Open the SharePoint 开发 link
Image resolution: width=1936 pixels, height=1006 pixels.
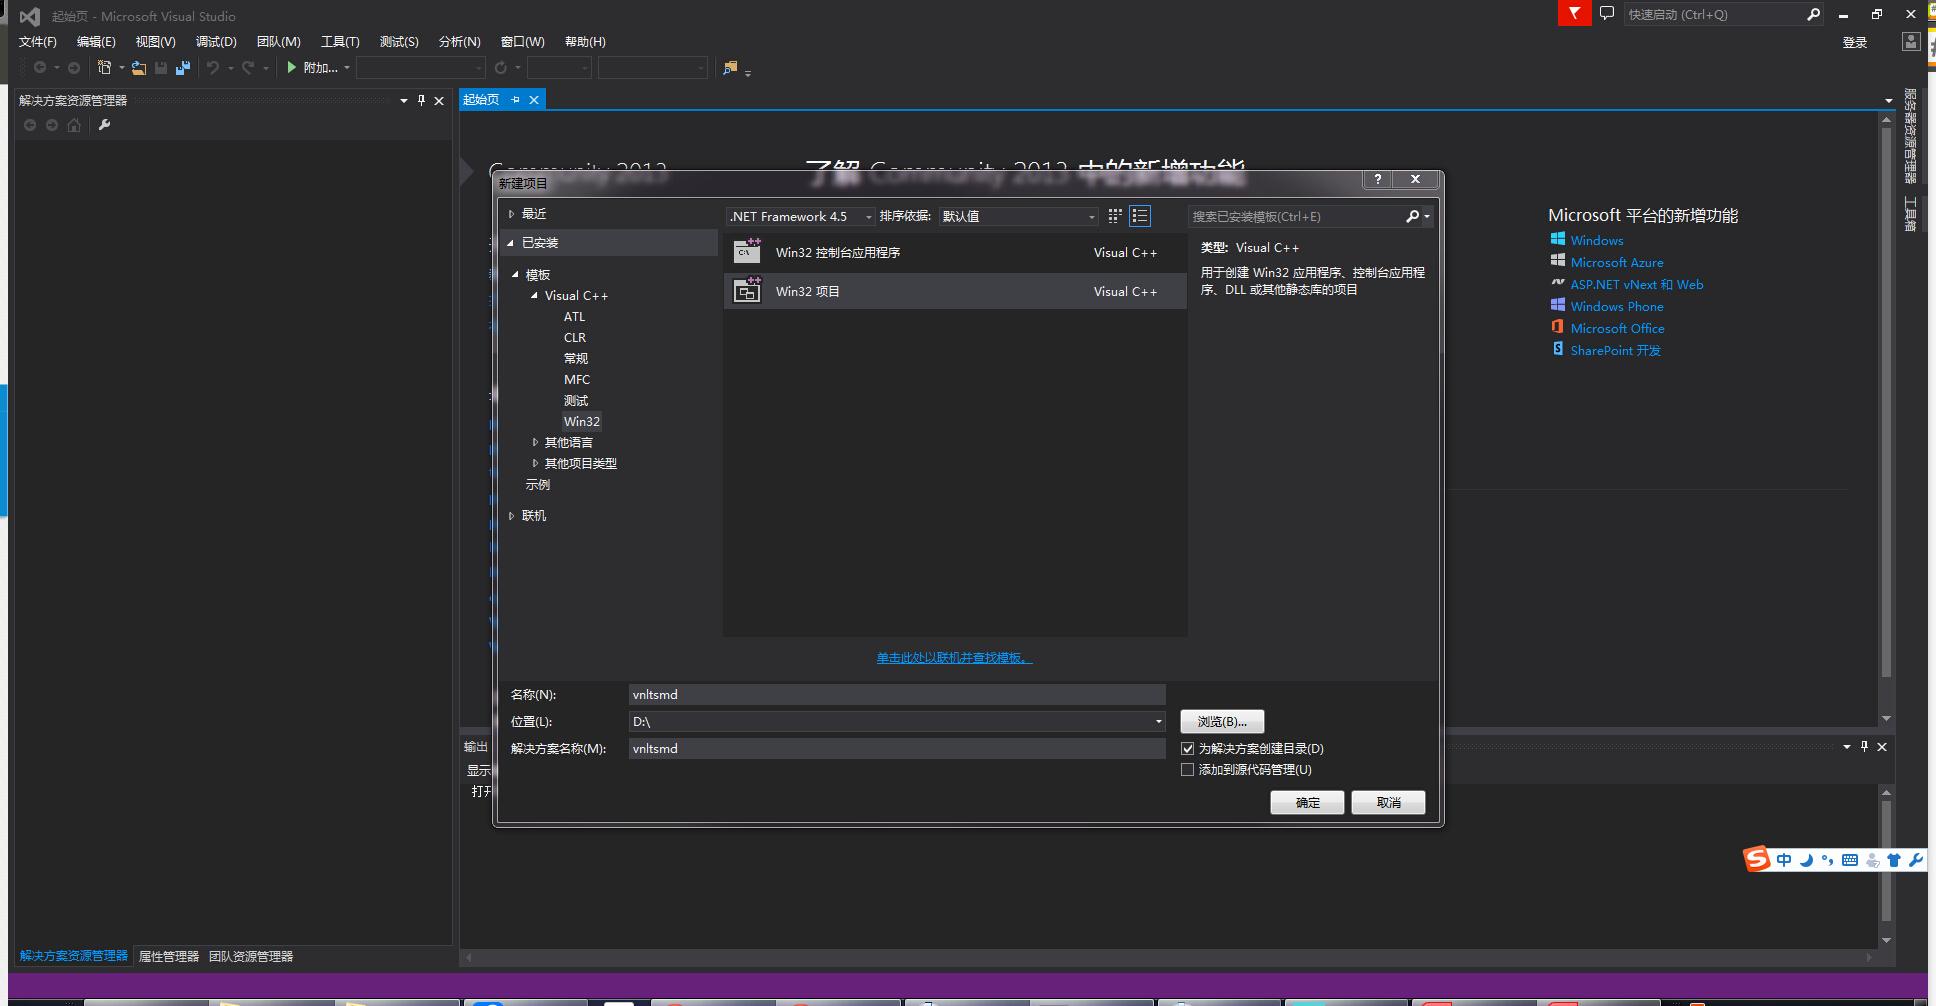pos(1615,350)
